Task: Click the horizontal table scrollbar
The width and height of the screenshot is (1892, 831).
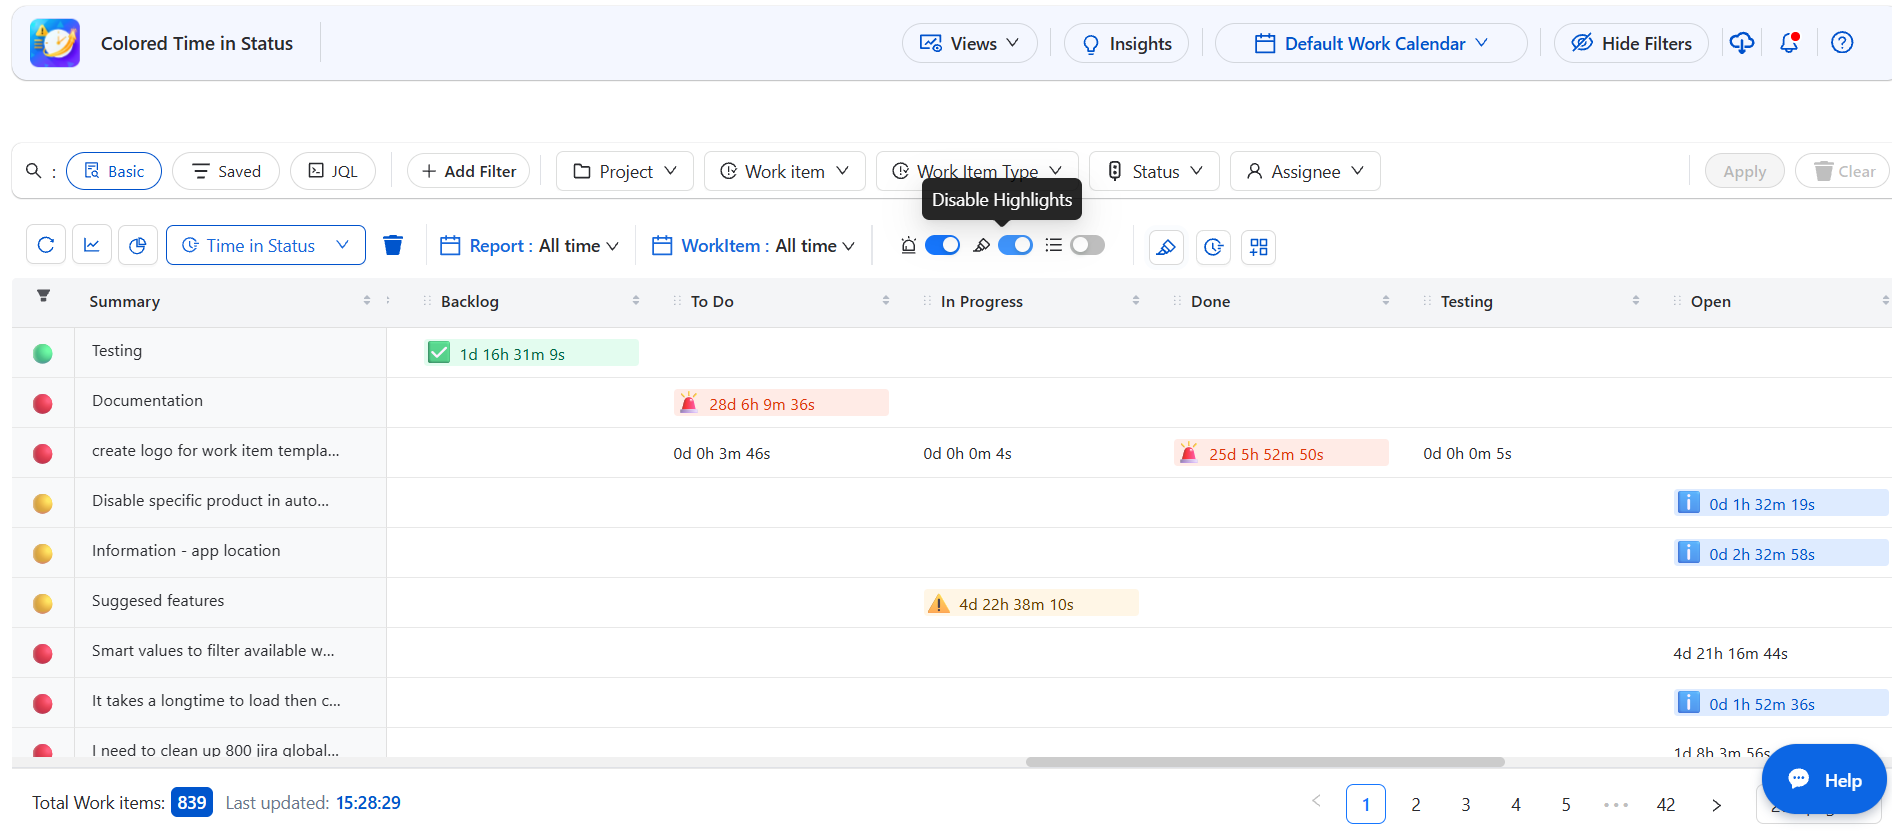Action: (1265, 762)
